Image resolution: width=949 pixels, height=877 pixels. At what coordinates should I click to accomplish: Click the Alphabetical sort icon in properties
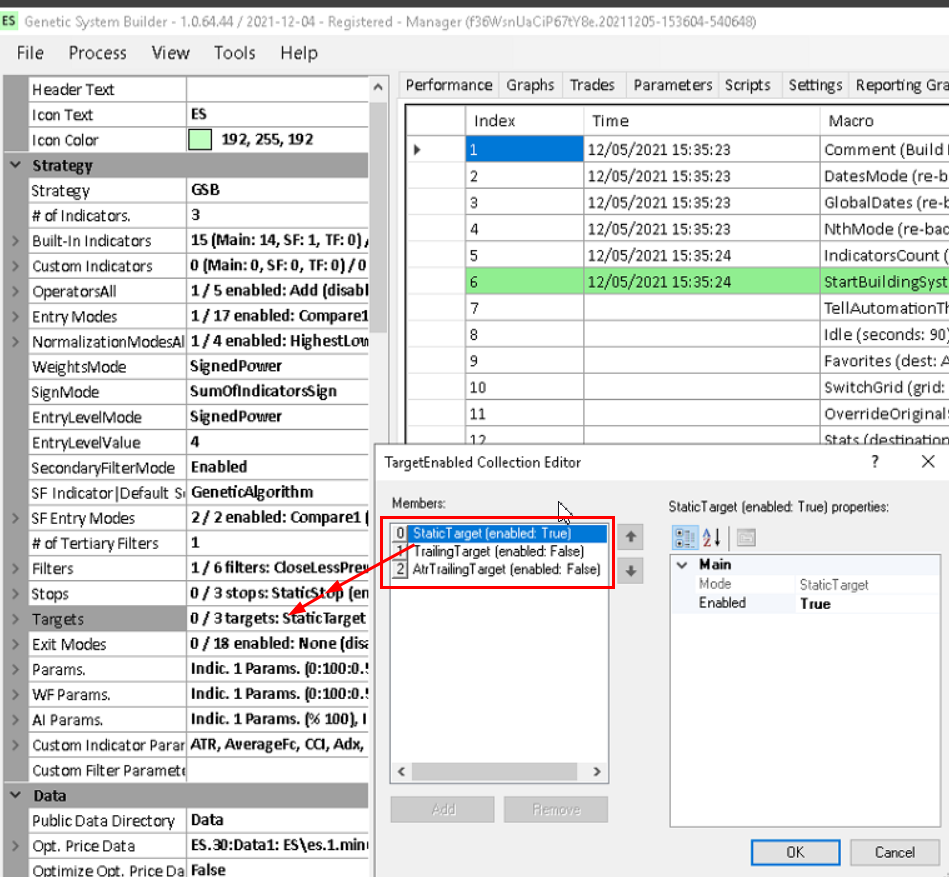(x=711, y=537)
